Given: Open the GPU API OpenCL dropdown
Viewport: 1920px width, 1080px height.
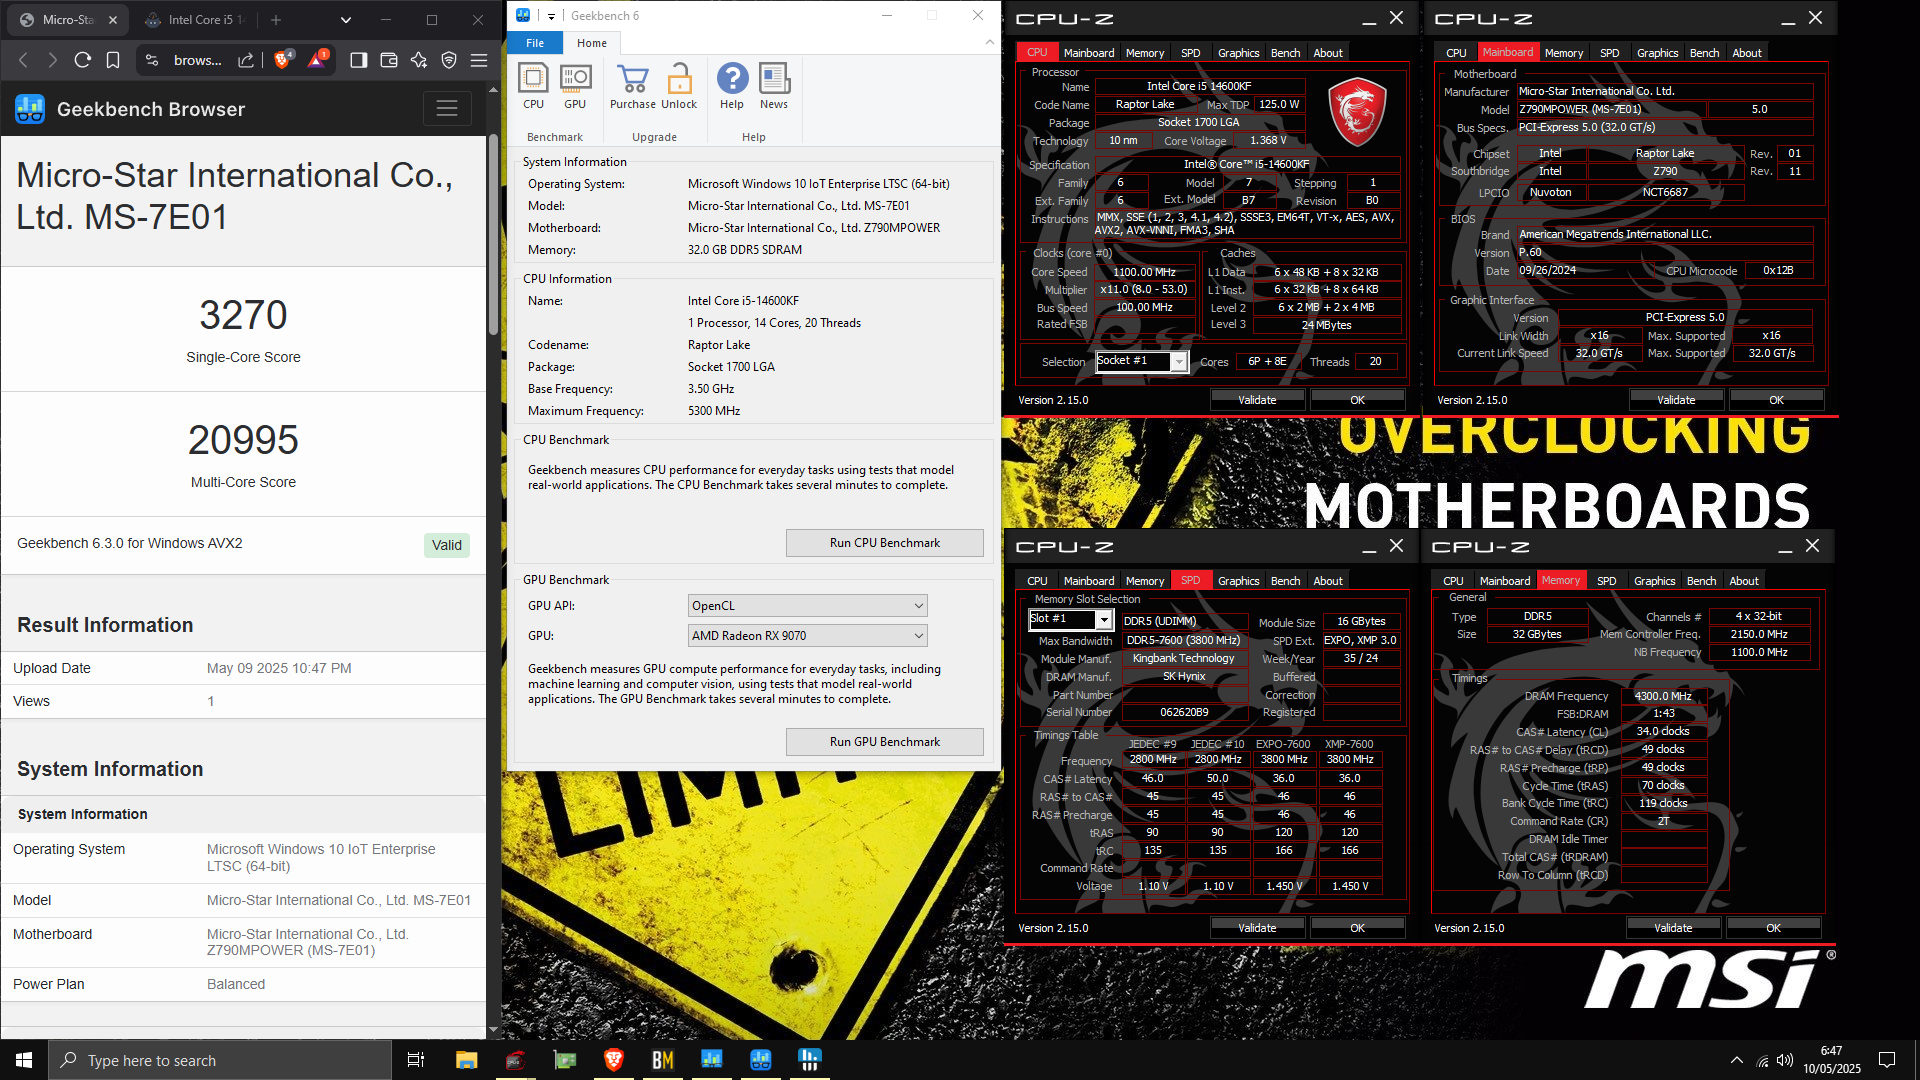Looking at the screenshot, I should tap(807, 606).
